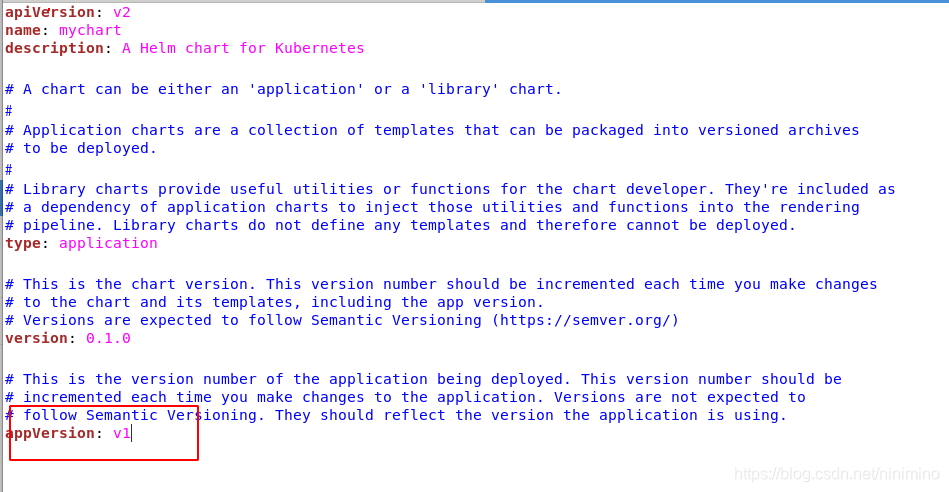The width and height of the screenshot is (949, 492).
Task: Click comment line 'follow Semantic Versioning'
Action: click(396, 415)
